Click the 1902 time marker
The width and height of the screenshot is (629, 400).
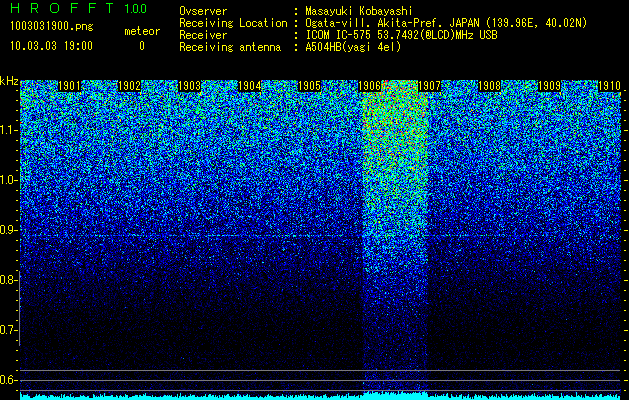(129, 86)
